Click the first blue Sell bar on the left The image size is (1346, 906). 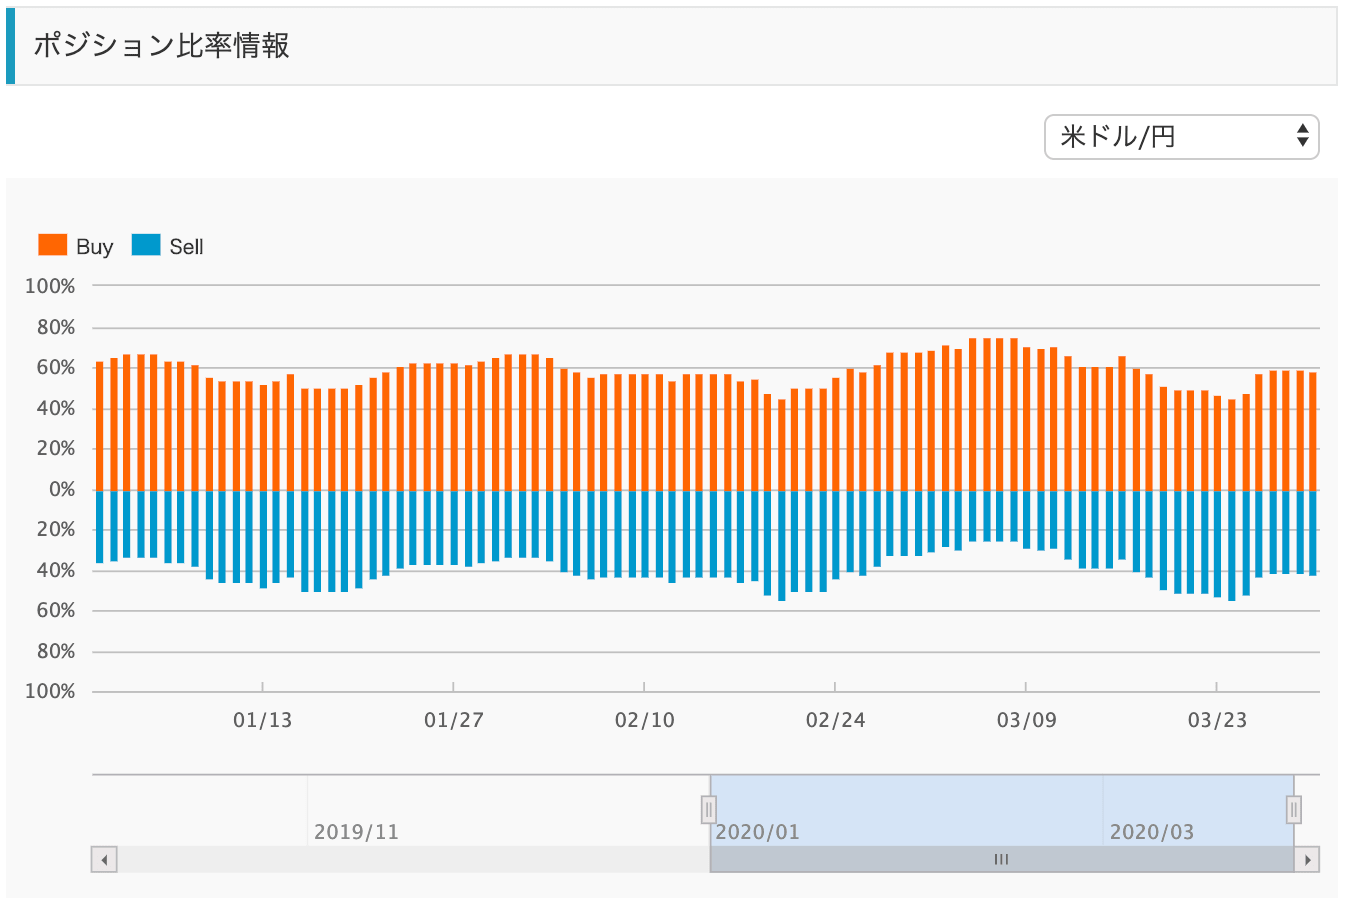coord(99,526)
